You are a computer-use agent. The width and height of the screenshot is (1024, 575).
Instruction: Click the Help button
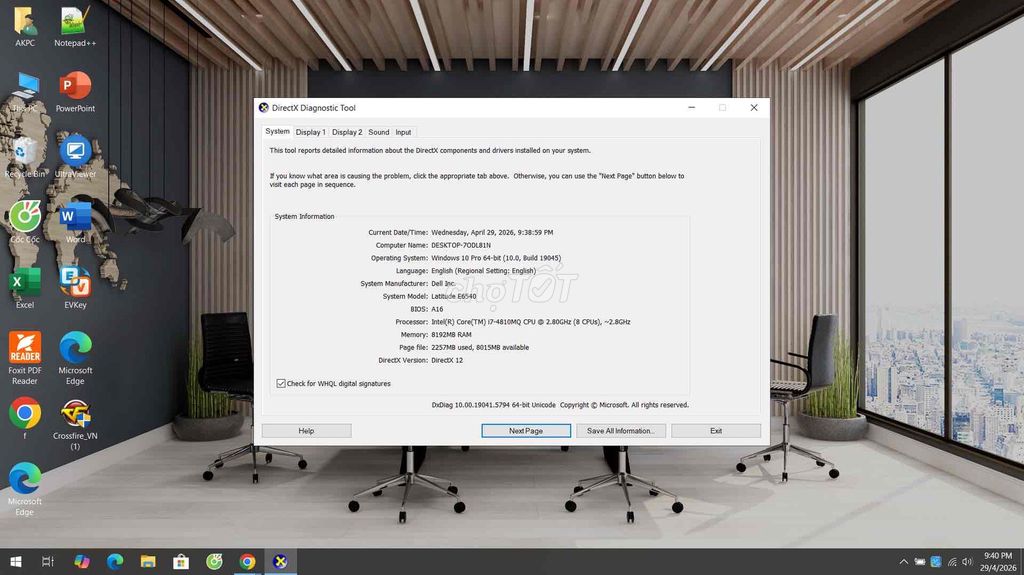tap(306, 431)
